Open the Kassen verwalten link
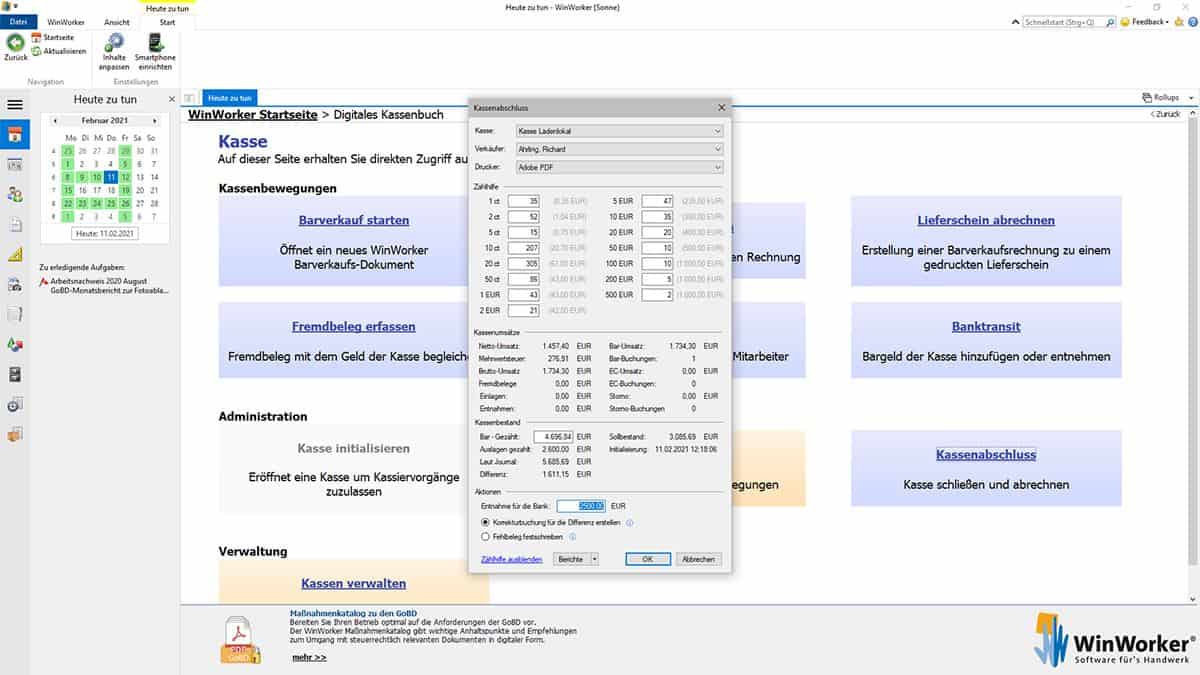1200x675 pixels. click(354, 583)
